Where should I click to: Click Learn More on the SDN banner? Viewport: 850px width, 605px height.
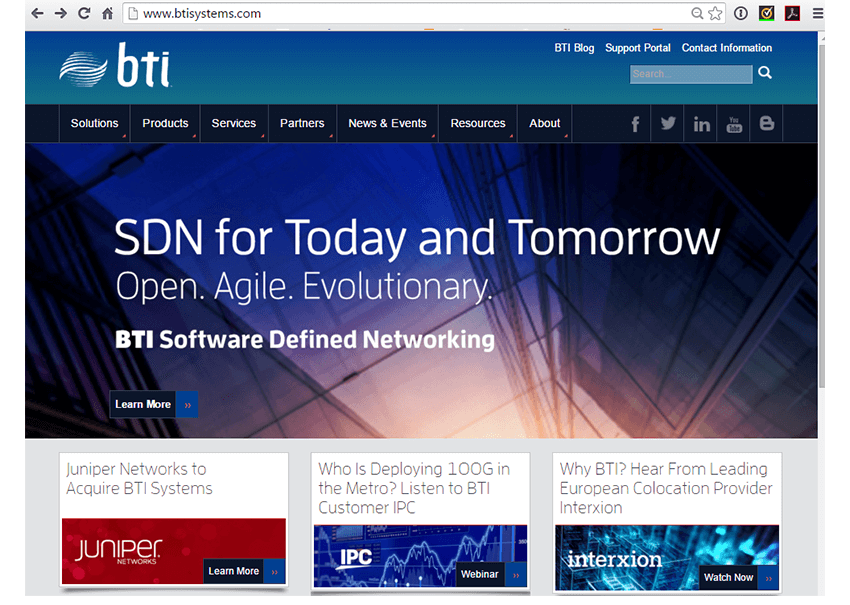pyautogui.click(x=143, y=404)
